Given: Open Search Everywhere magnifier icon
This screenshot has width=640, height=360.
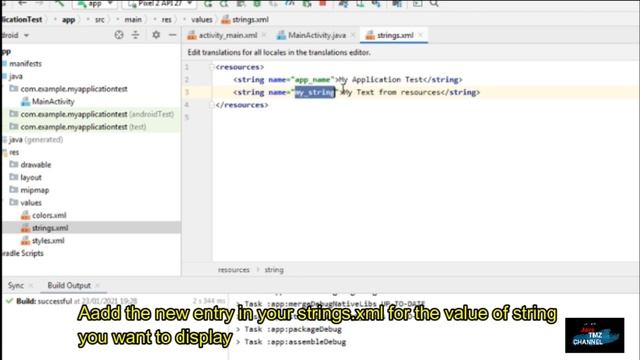Looking at the screenshot, I should [x=434, y=3].
